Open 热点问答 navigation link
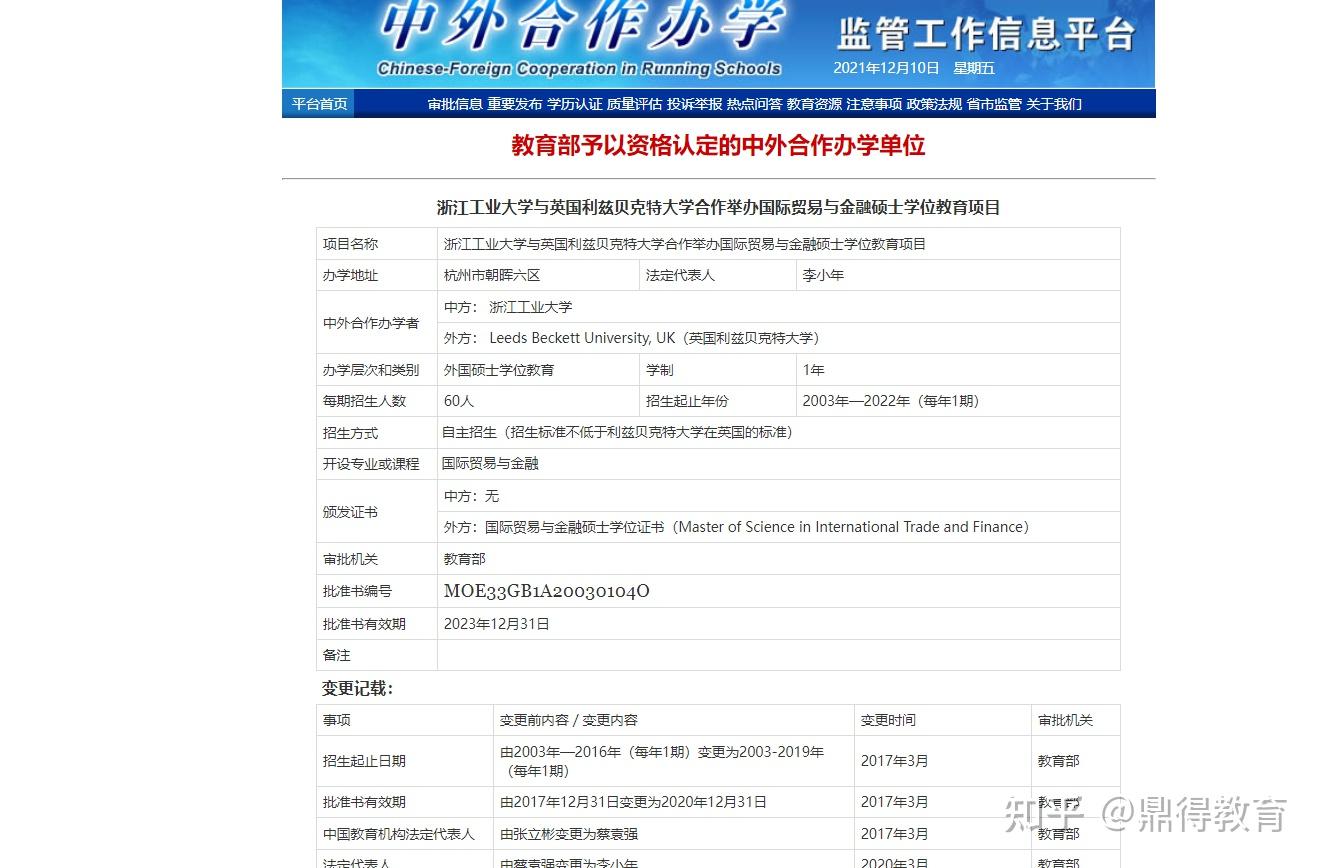This screenshot has height=868, width=1321. pos(754,104)
